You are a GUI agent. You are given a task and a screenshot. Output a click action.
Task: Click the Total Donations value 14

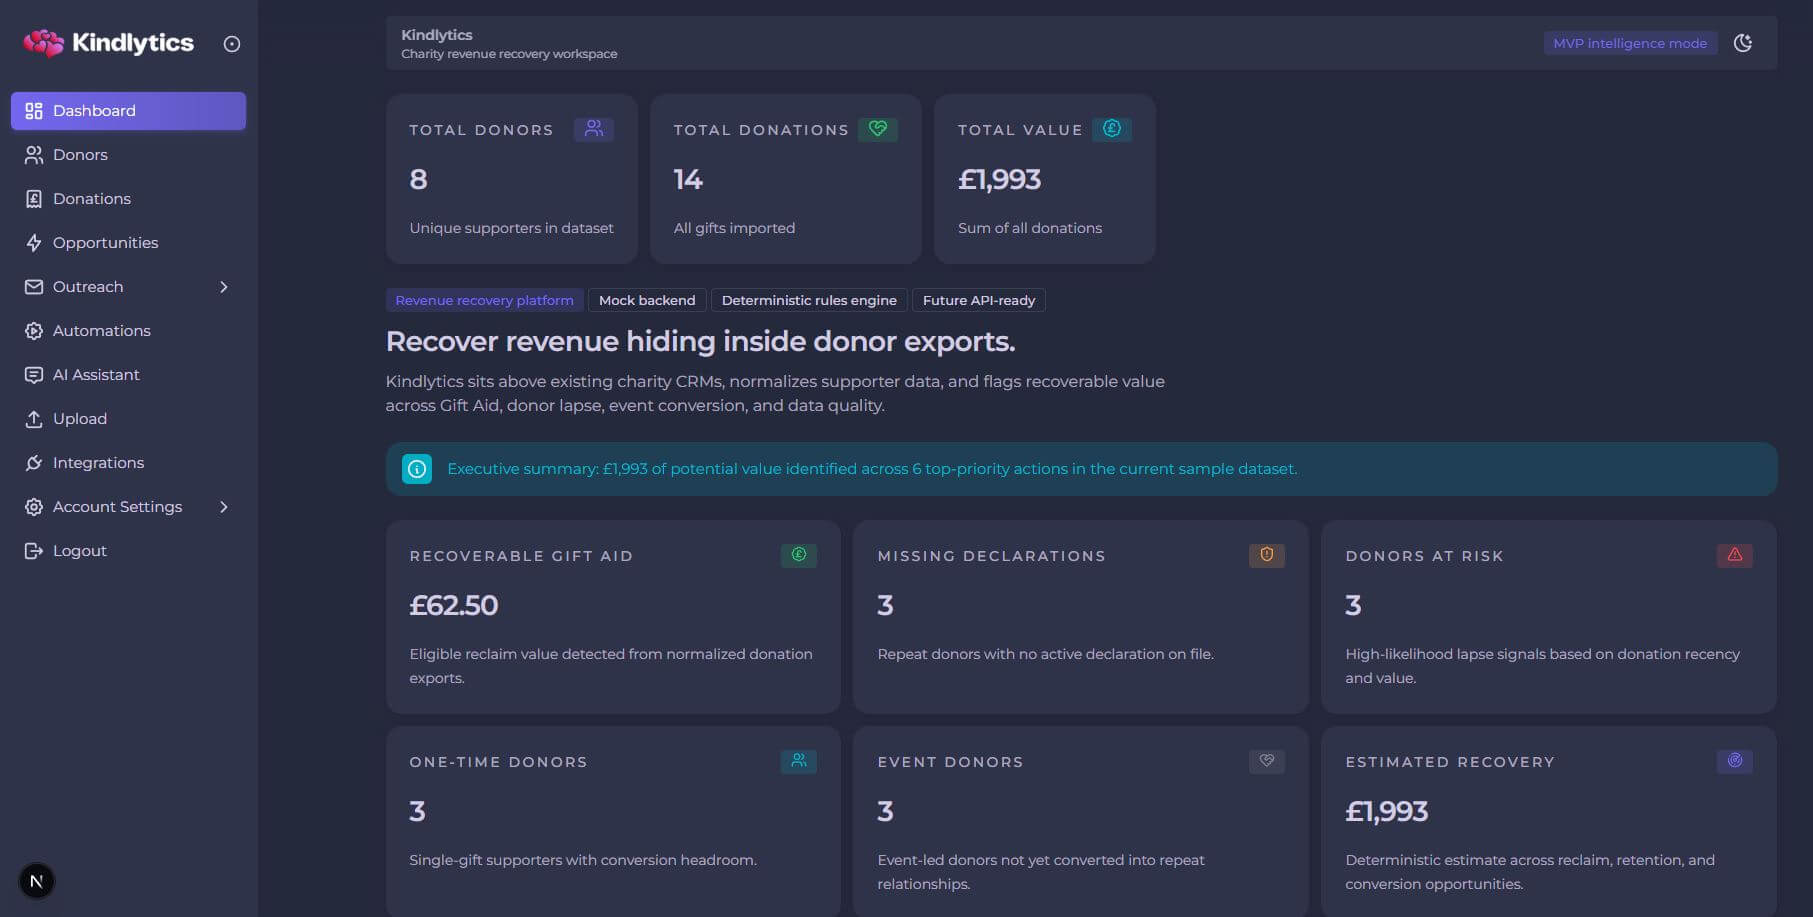click(688, 179)
